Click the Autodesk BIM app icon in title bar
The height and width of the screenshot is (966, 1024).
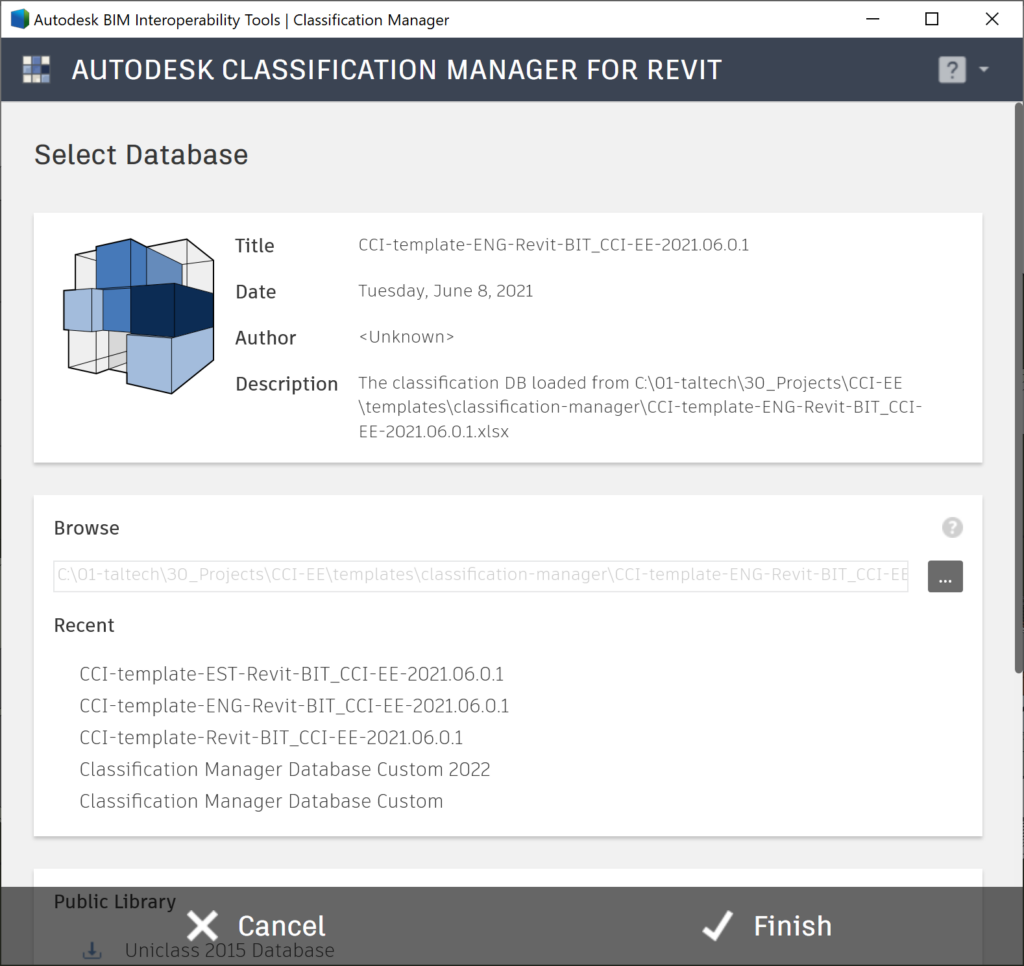click(x=20, y=19)
